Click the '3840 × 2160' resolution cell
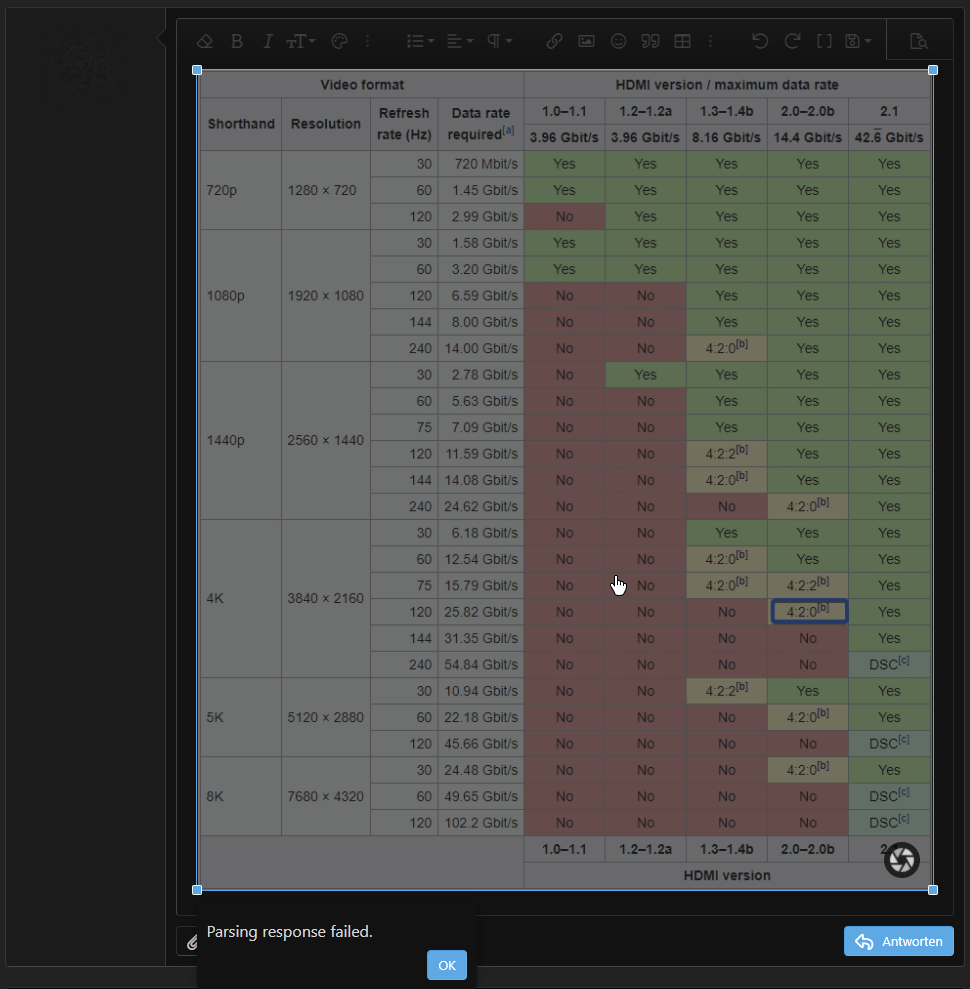The width and height of the screenshot is (970, 989). tap(325, 599)
